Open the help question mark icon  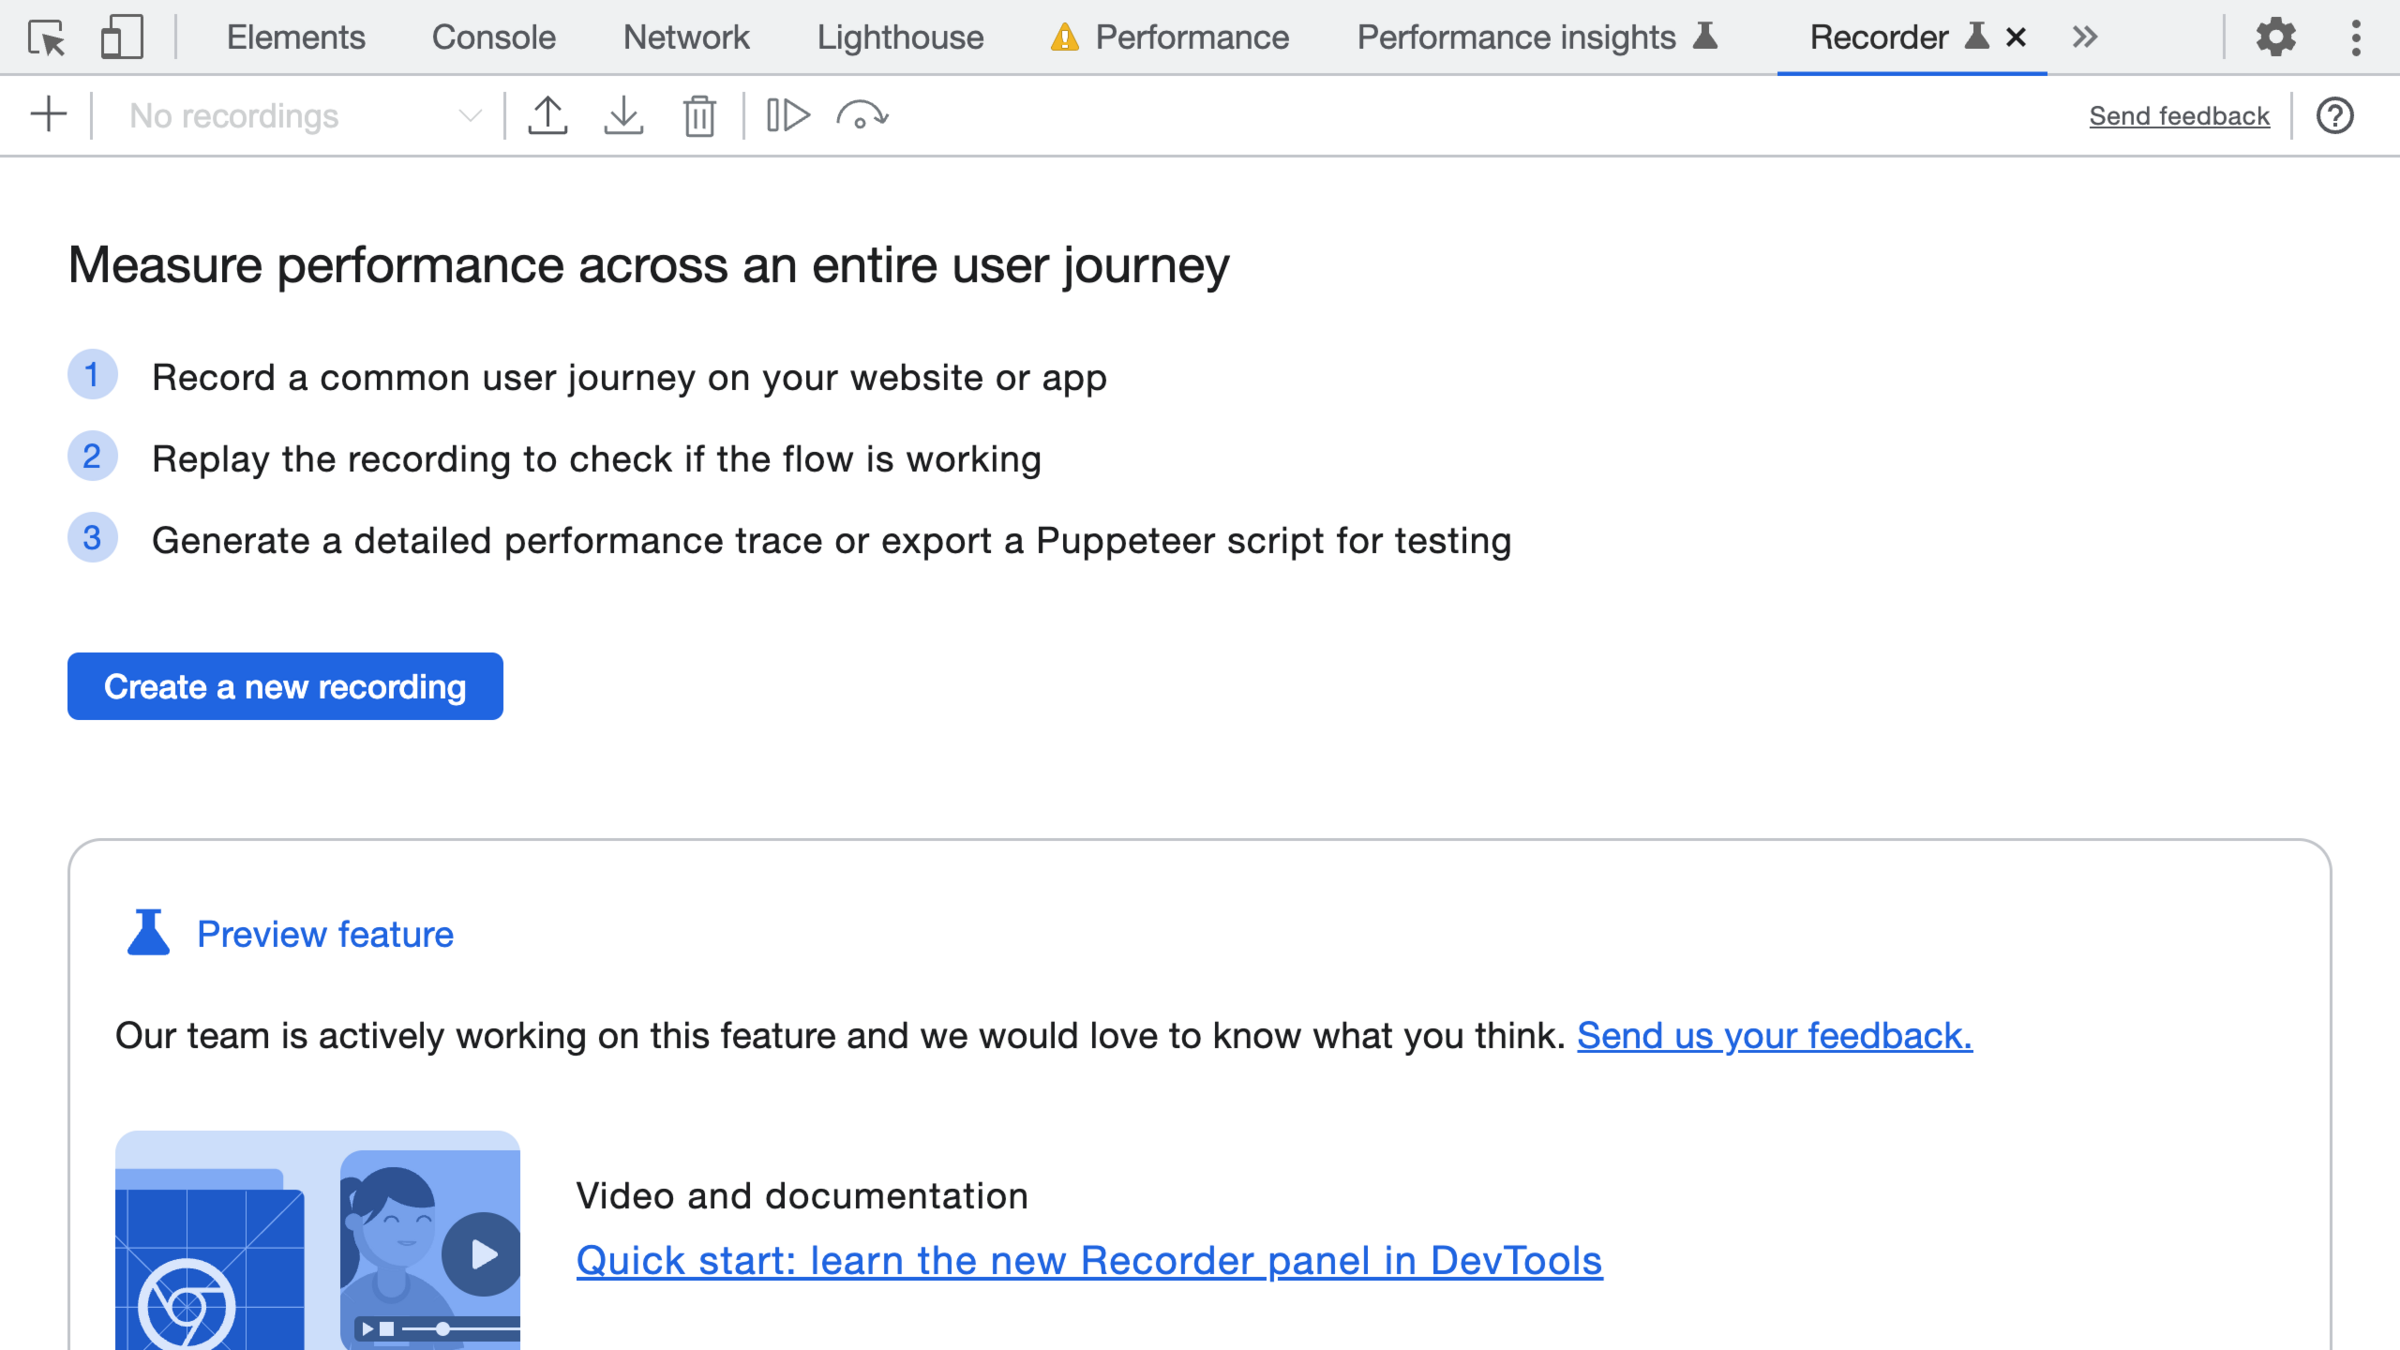2335,116
